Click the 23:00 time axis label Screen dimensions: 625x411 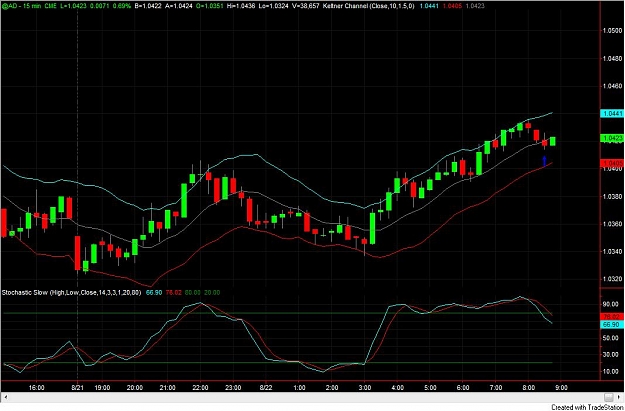click(x=233, y=387)
